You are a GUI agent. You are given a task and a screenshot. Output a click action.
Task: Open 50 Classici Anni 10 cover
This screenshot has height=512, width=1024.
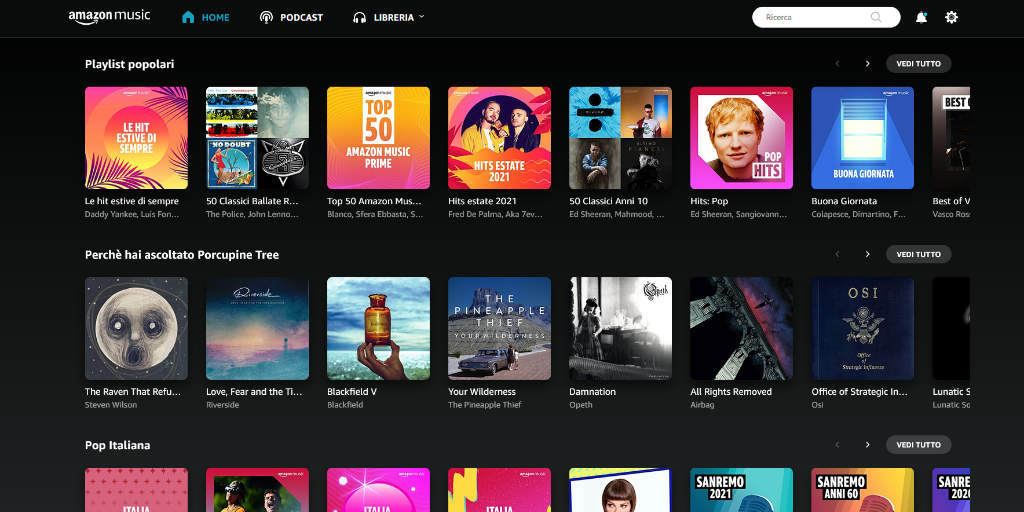[x=620, y=138]
